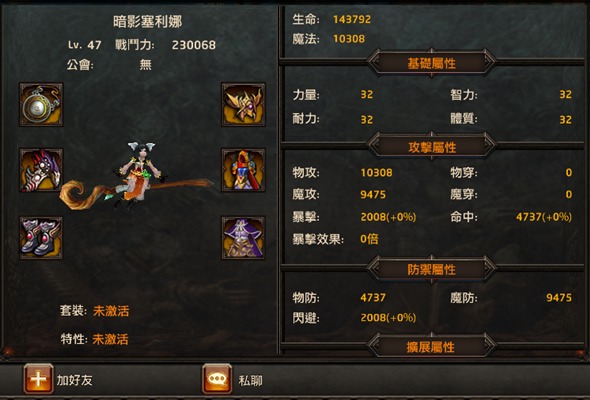Click the pocket watch accessory equipment slot
Viewport: 590px width, 400px height.
pos(41,105)
